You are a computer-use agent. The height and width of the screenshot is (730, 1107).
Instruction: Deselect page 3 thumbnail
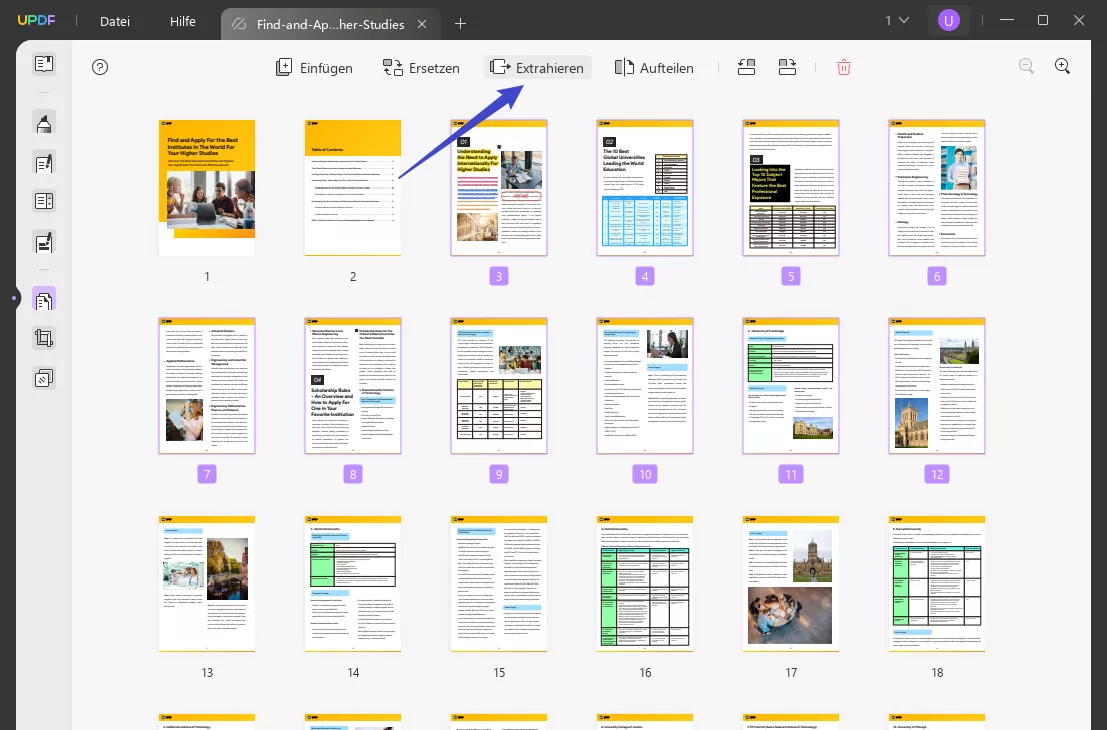pos(499,188)
